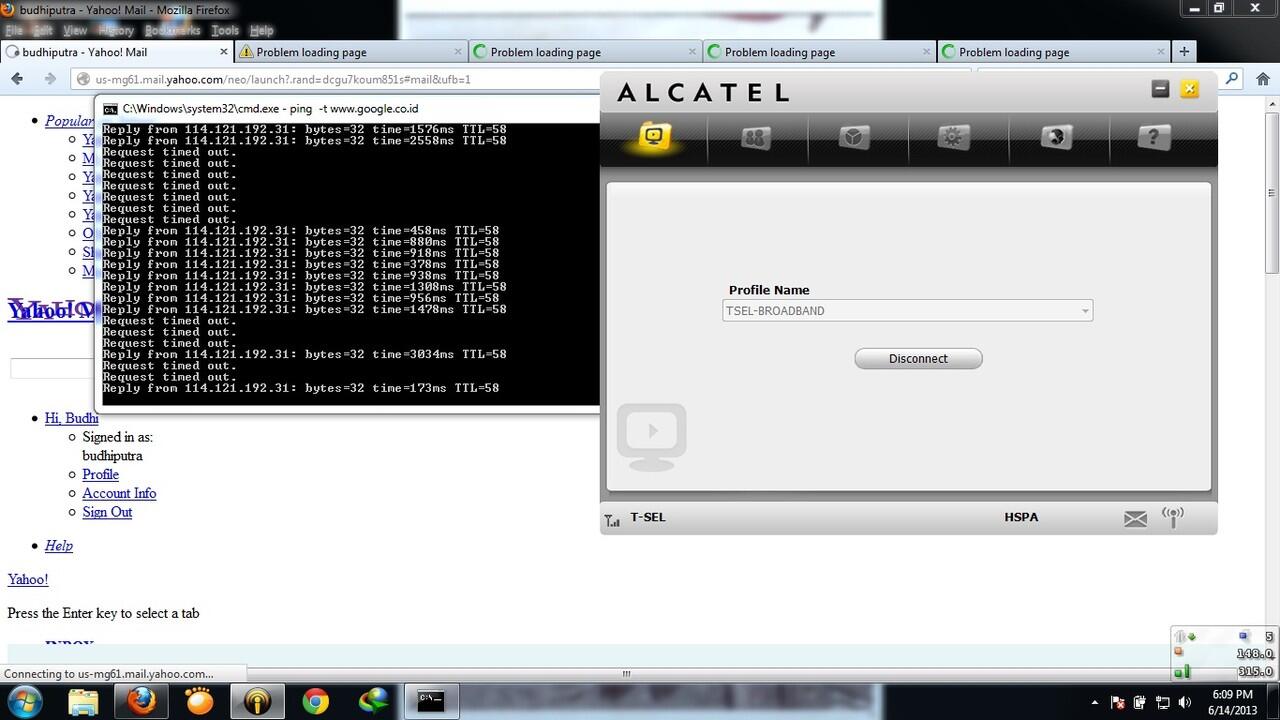
Task: Open the Profile link on Yahoo page
Action: (100, 475)
